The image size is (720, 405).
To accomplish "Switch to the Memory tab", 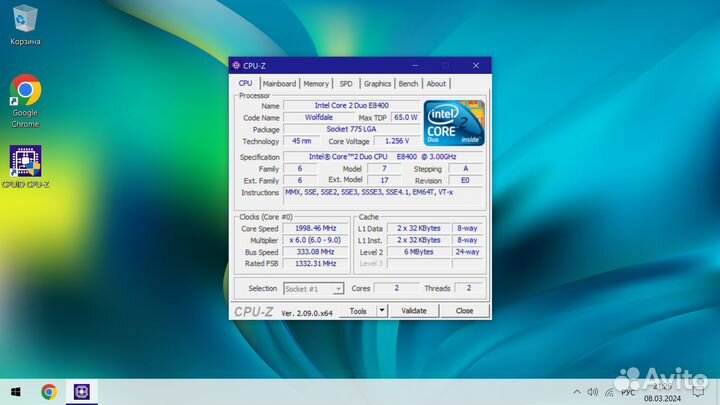I will click(x=316, y=84).
